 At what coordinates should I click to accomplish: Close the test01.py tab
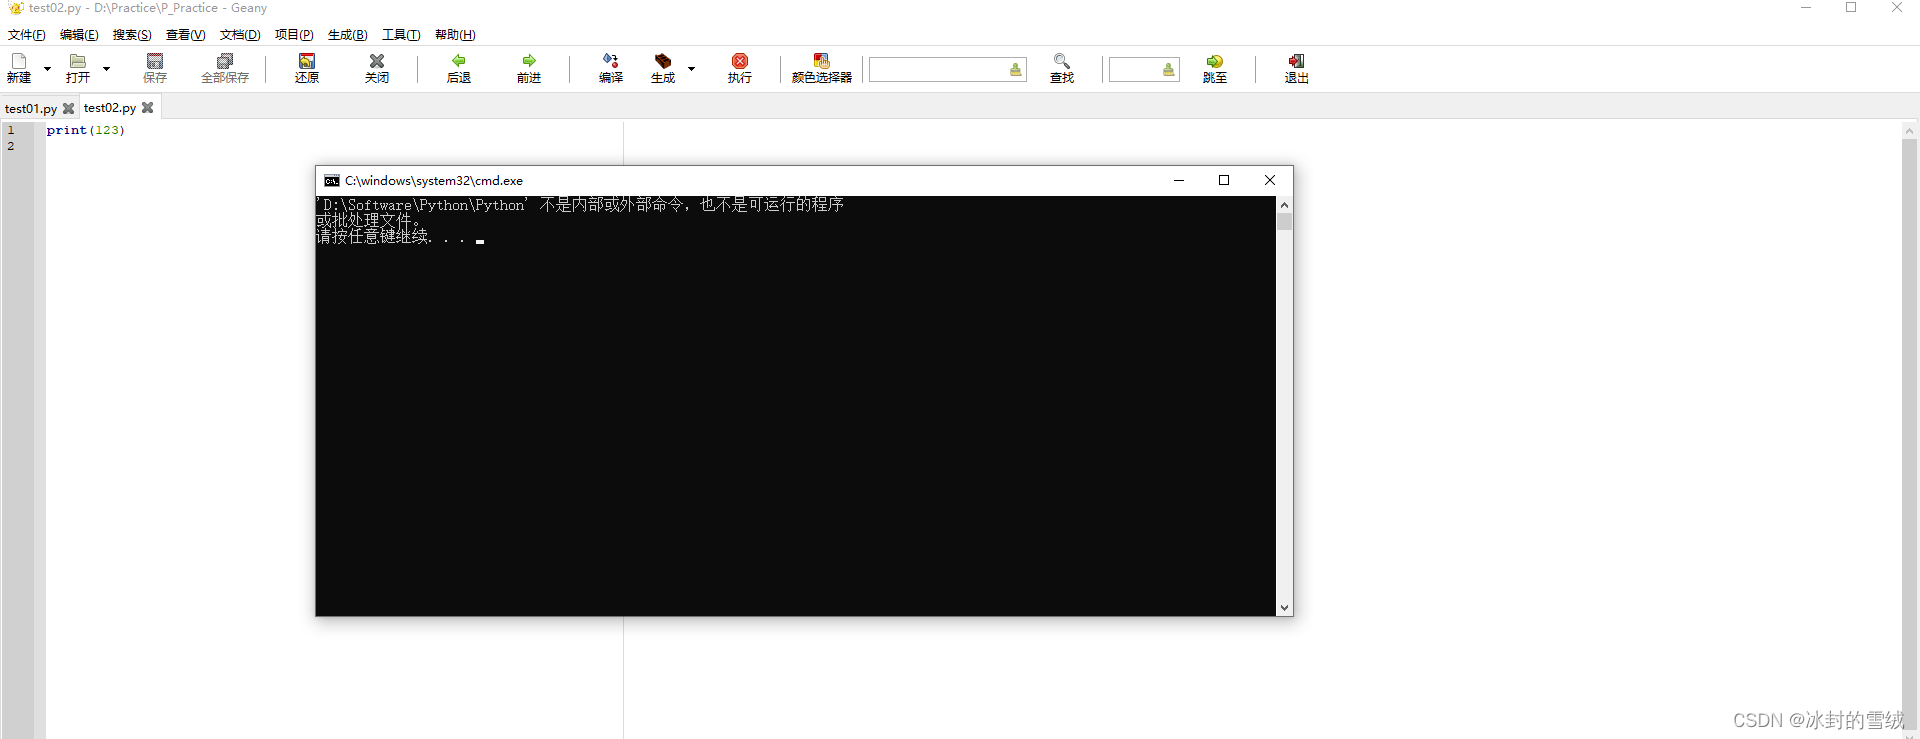pos(69,108)
